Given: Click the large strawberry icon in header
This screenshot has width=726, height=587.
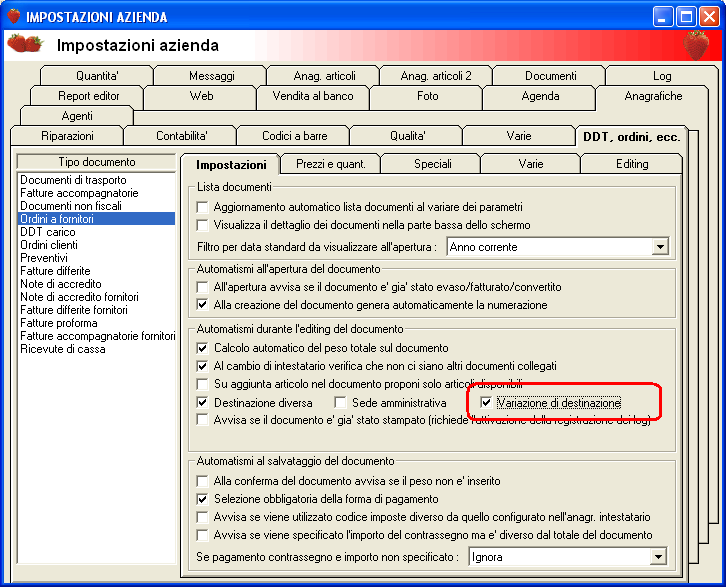Looking at the screenshot, I should (695, 45).
